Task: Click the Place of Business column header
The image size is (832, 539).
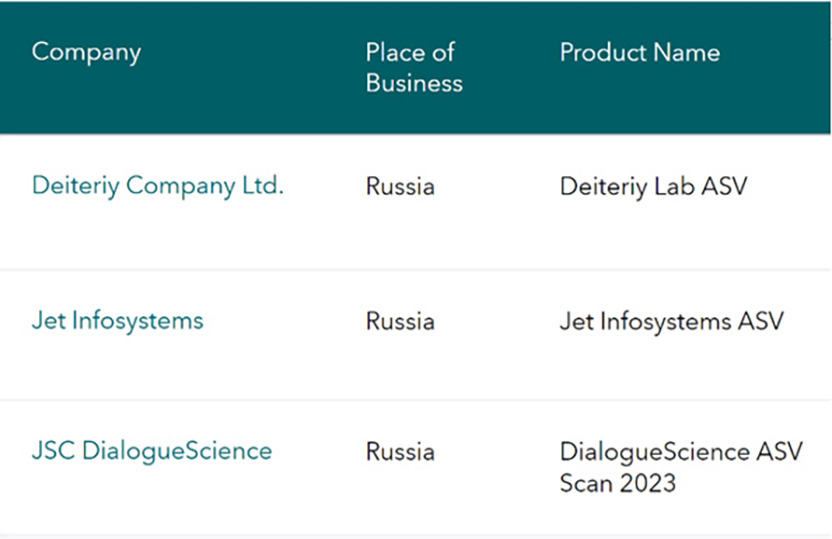Action: tap(414, 67)
